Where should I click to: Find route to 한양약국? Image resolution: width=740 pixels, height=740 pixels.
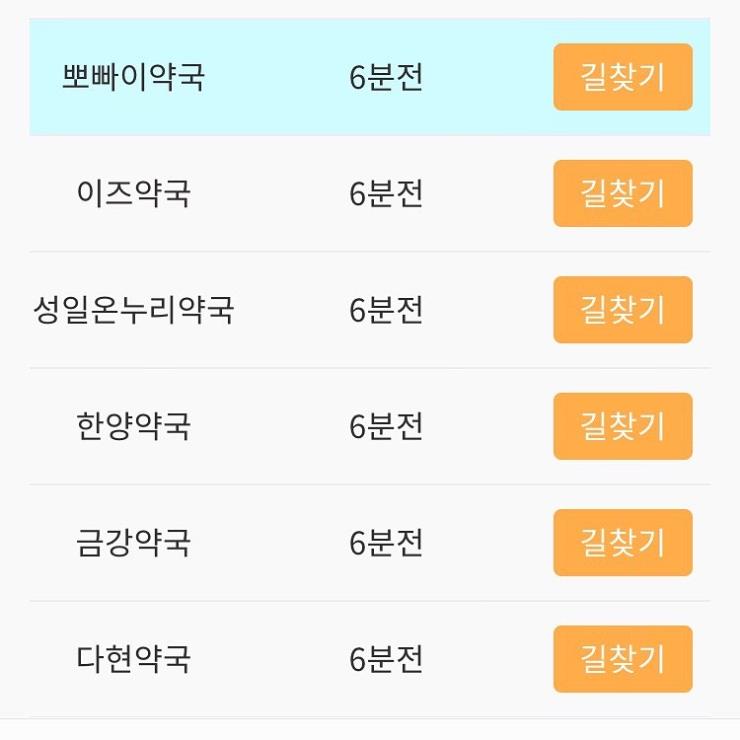tap(622, 426)
